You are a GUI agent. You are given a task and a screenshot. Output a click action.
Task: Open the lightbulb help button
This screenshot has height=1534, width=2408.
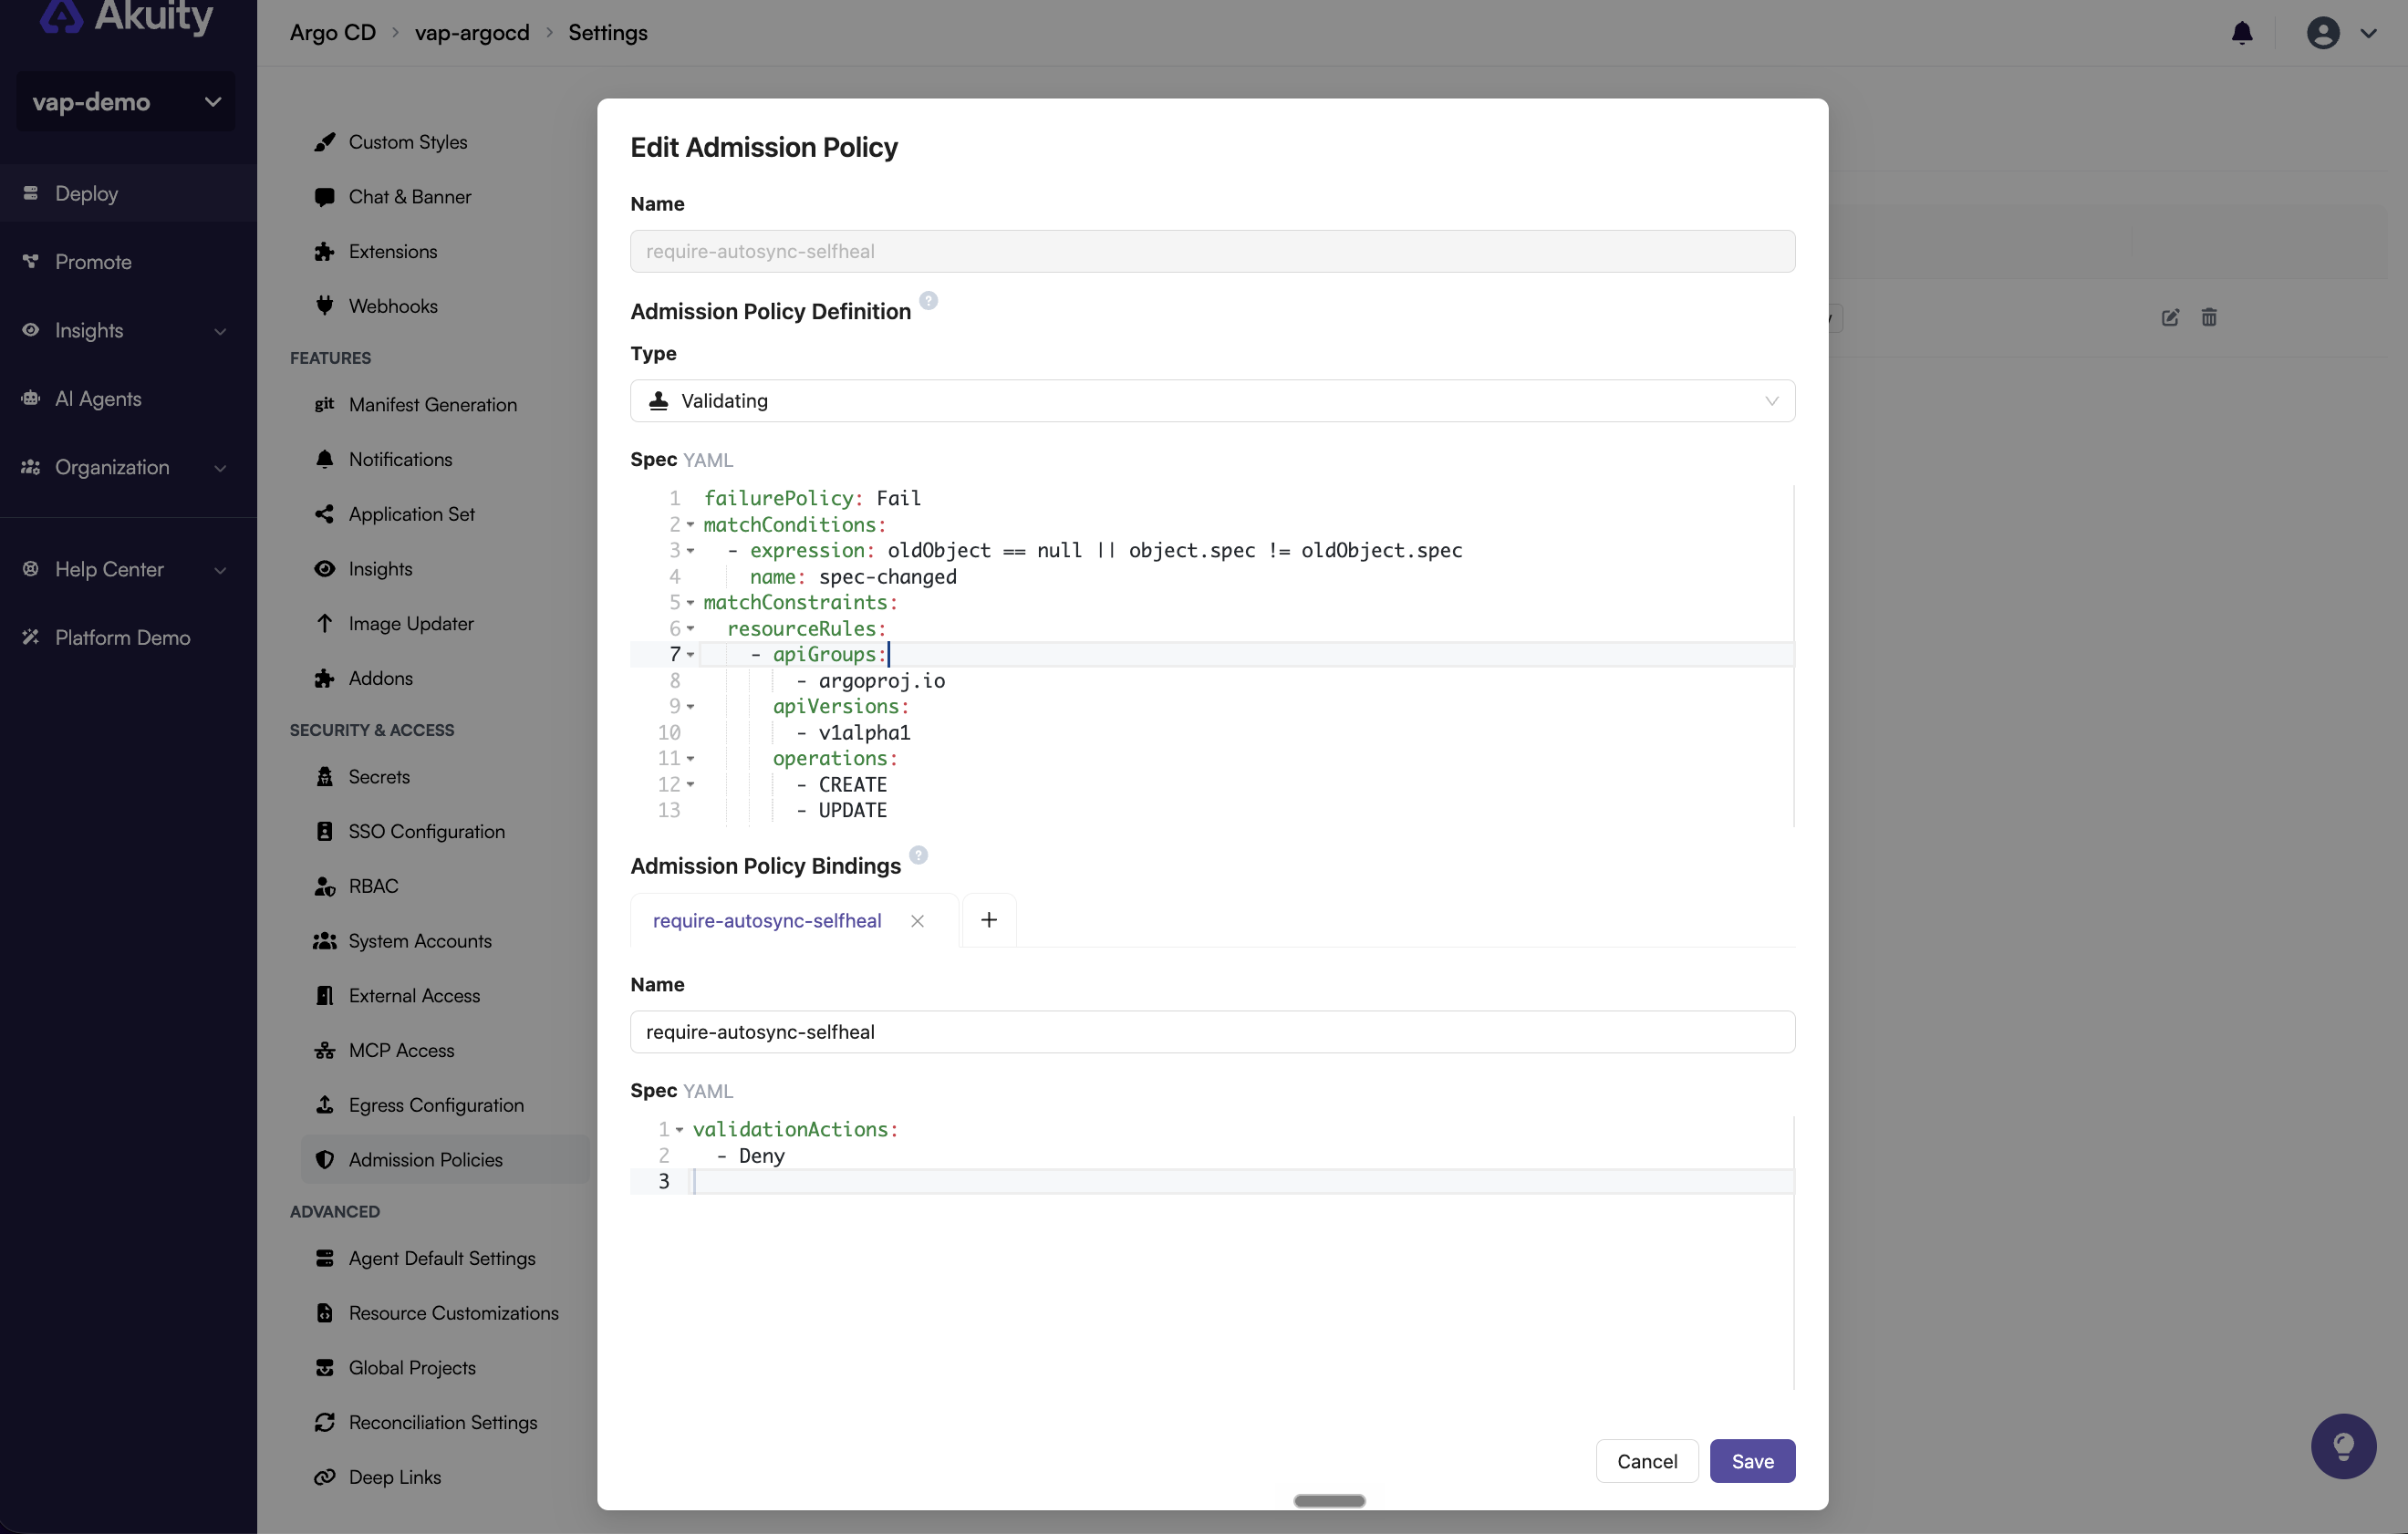click(x=2343, y=1445)
